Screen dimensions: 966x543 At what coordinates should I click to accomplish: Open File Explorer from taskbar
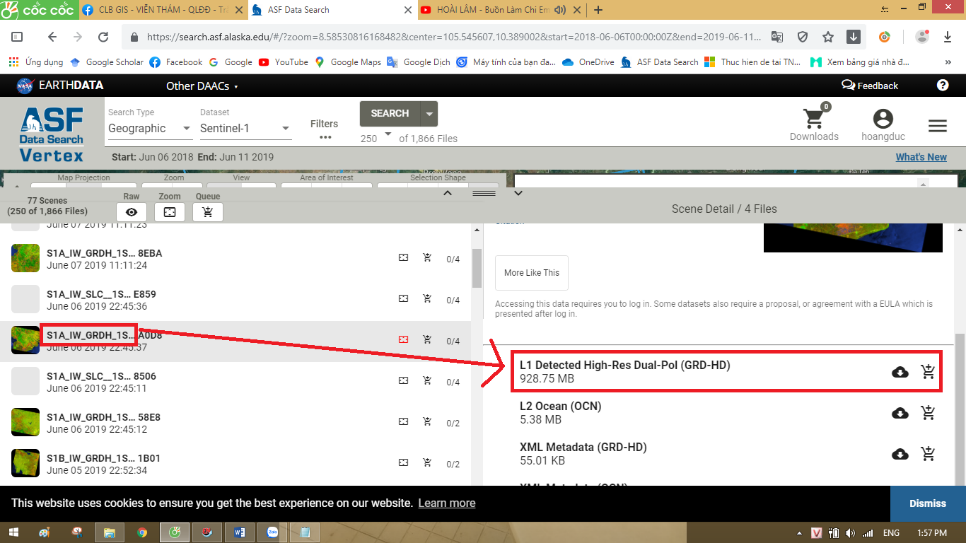click(x=110, y=533)
